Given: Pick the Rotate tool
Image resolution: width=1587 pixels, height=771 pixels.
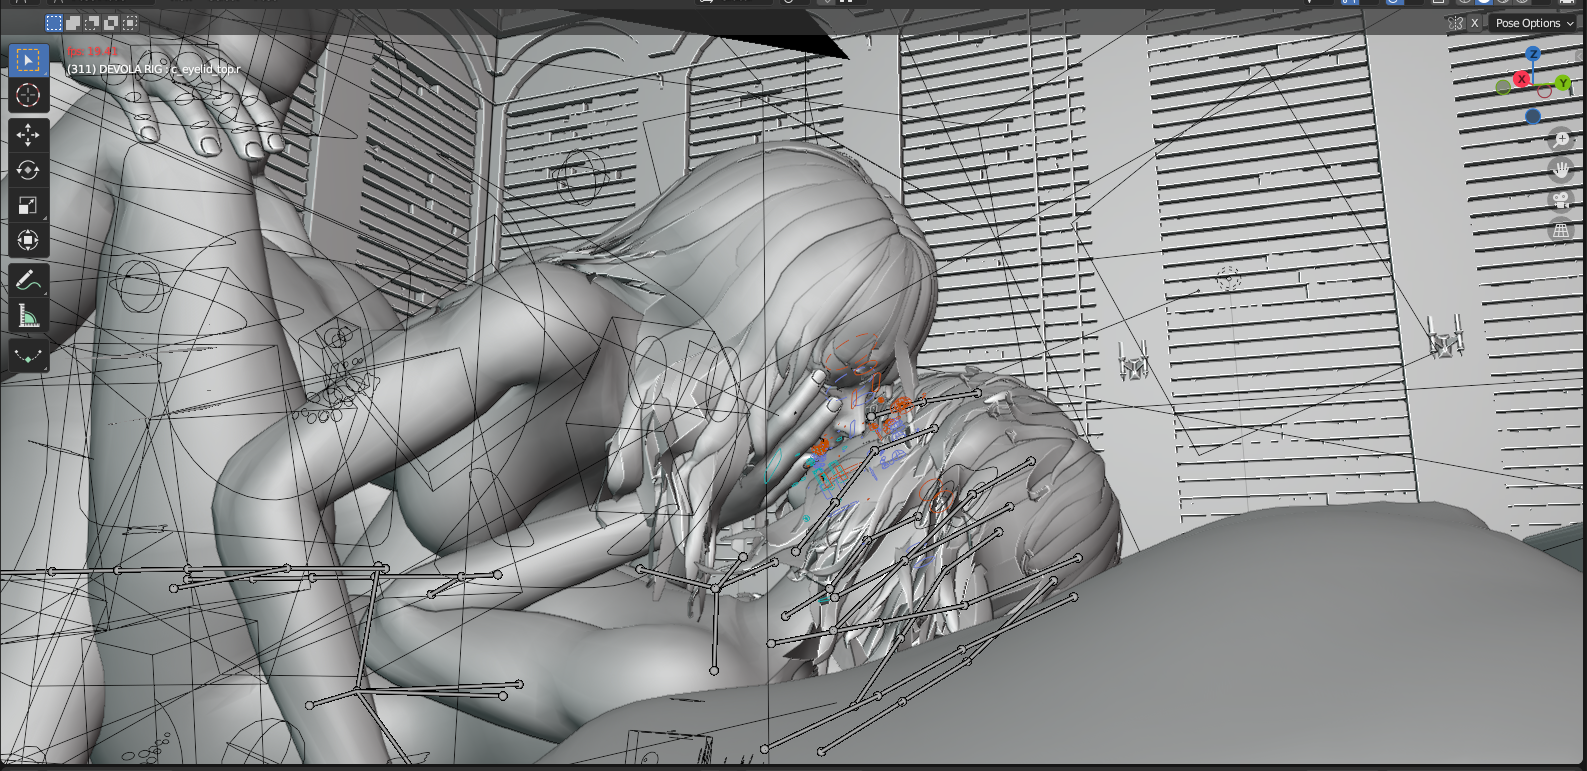Looking at the screenshot, I should 28,170.
